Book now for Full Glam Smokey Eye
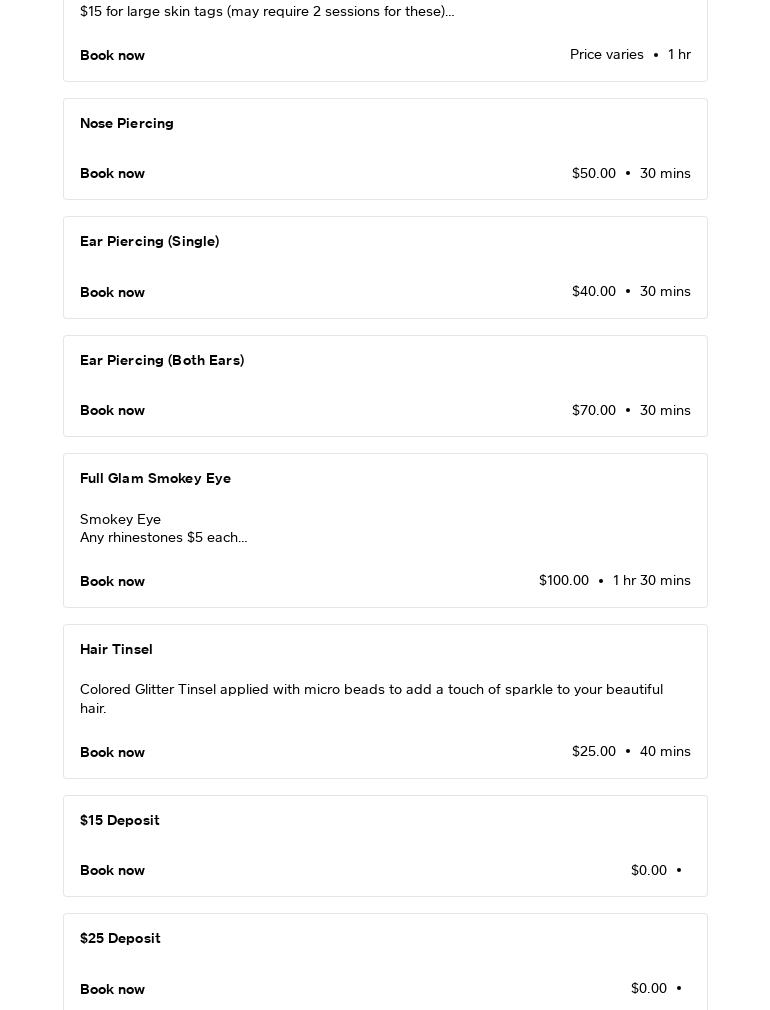The width and height of the screenshot is (770, 1010). point(112,581)
